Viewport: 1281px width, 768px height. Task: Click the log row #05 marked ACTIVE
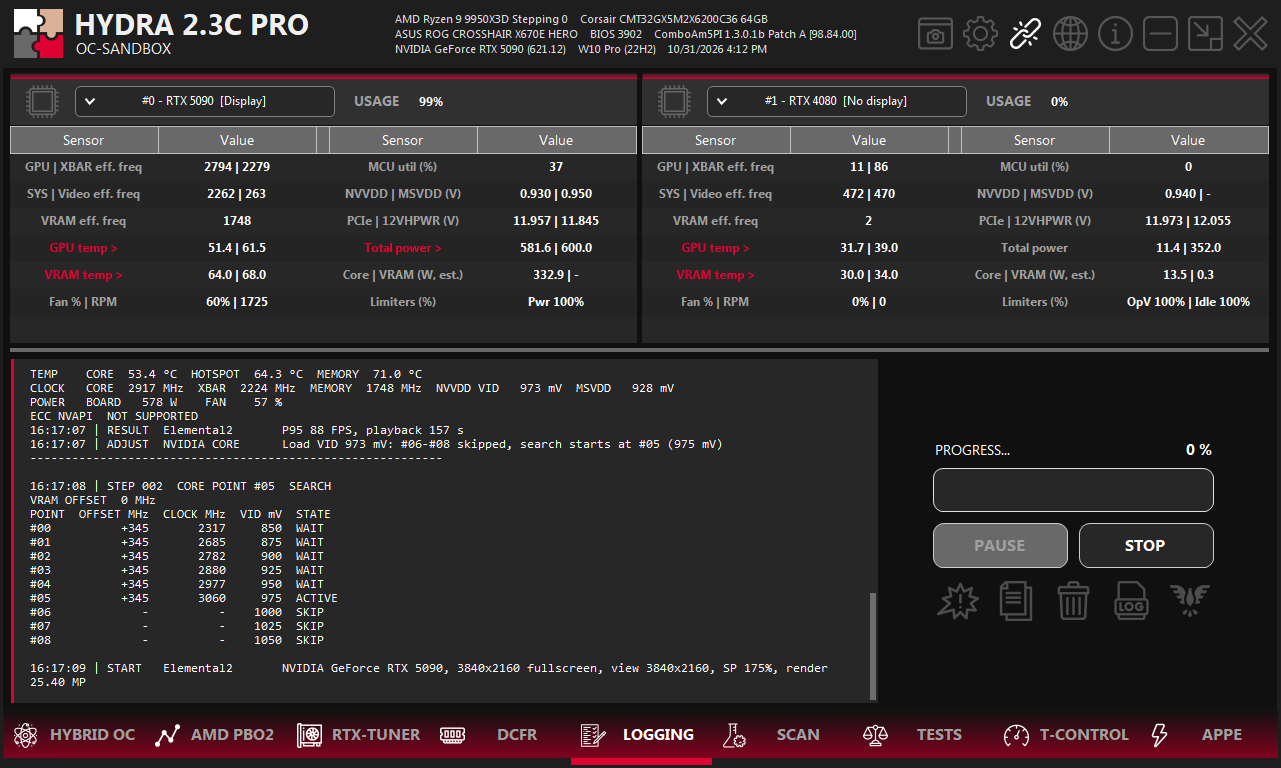tap(184, 598)
